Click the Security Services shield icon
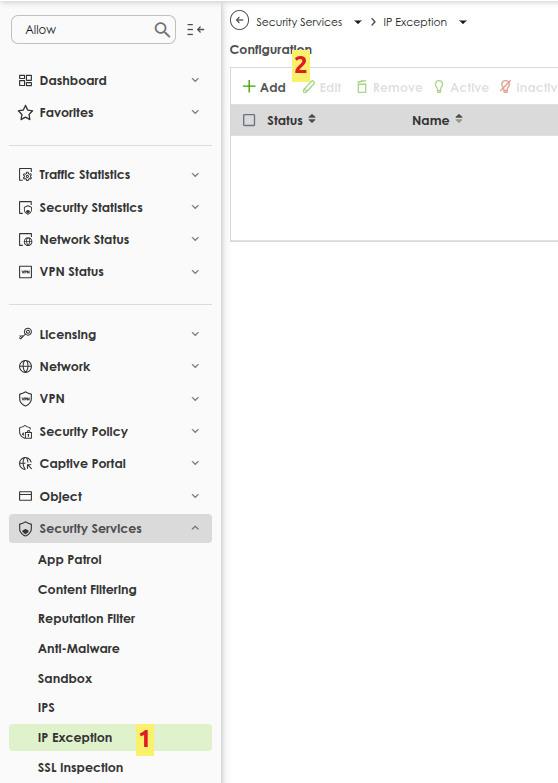This screenshot has height=783, width=558. (25, 529)
